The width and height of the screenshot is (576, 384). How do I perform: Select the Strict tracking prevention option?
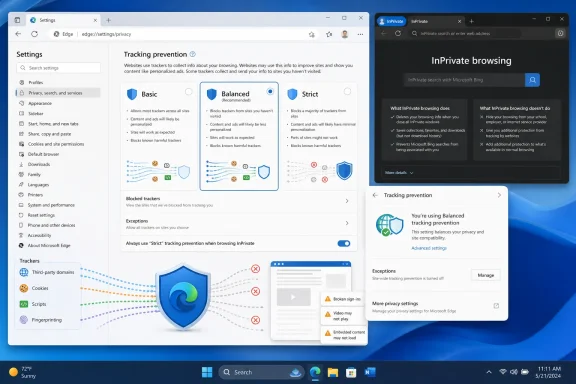(347, 91)
